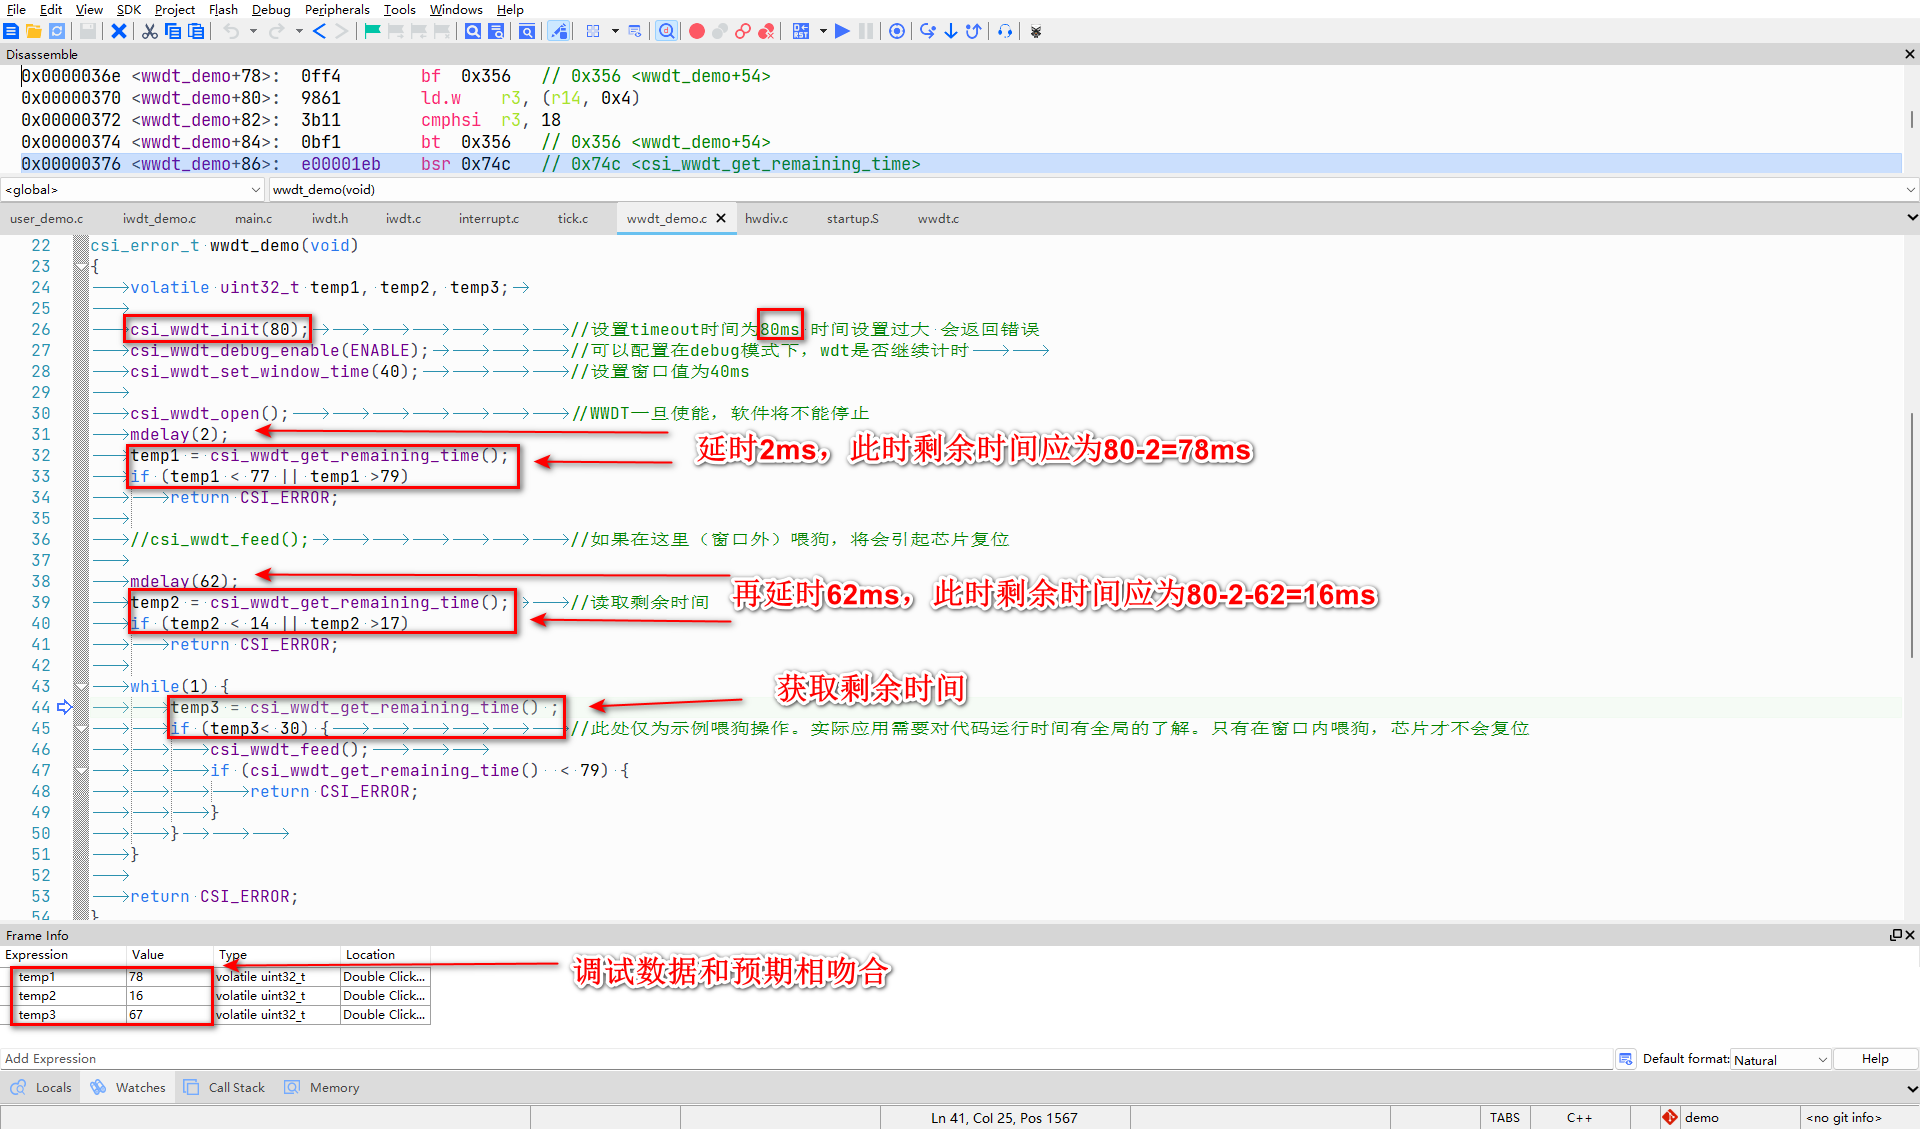Click the step into down-arrow icon
Viewport: 1920px width, 1129px height.
(950, 31)
